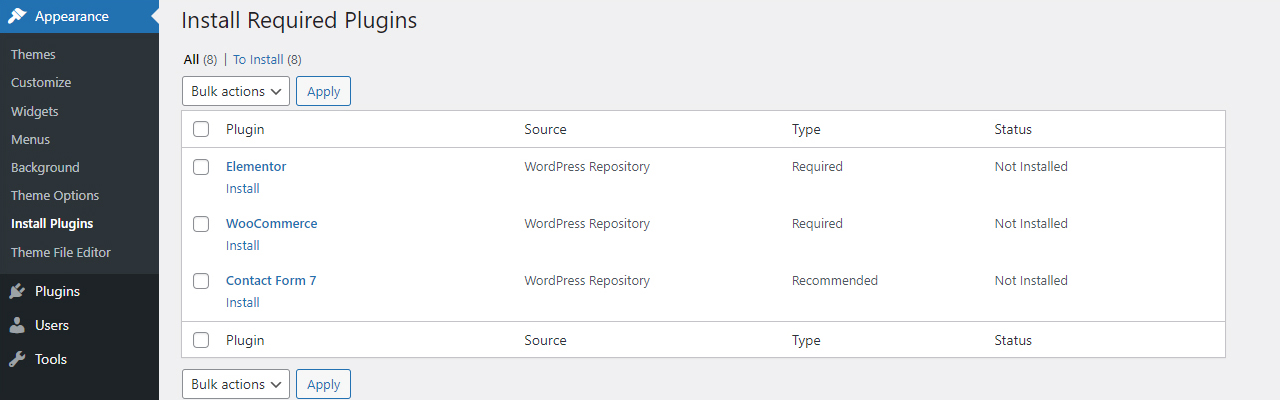Click the top Apply button
Image resolution: width=1280 pixels, height=400 pixels.
tap(323, 91)
